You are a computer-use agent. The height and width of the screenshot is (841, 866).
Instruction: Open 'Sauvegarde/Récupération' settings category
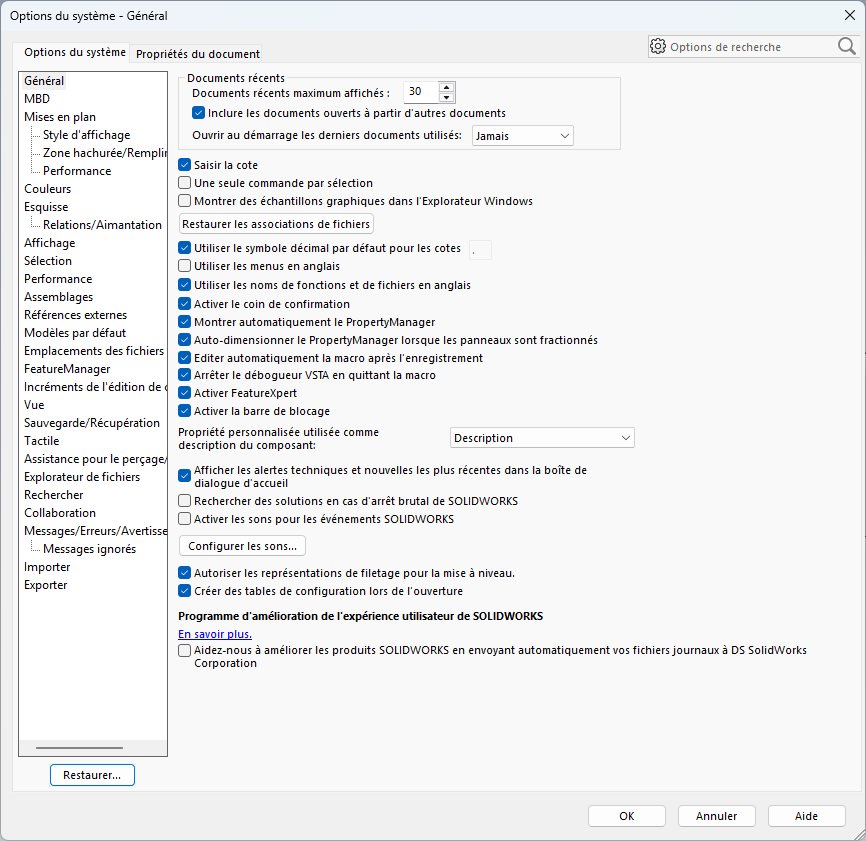pos(92,423)
